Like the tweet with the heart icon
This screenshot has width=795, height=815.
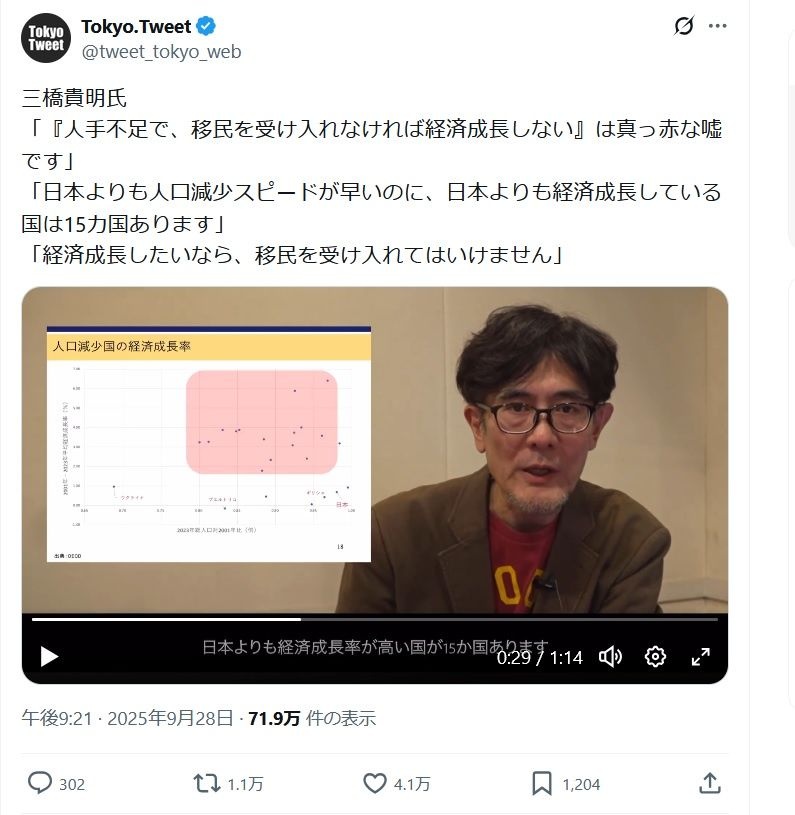point(375,783)
